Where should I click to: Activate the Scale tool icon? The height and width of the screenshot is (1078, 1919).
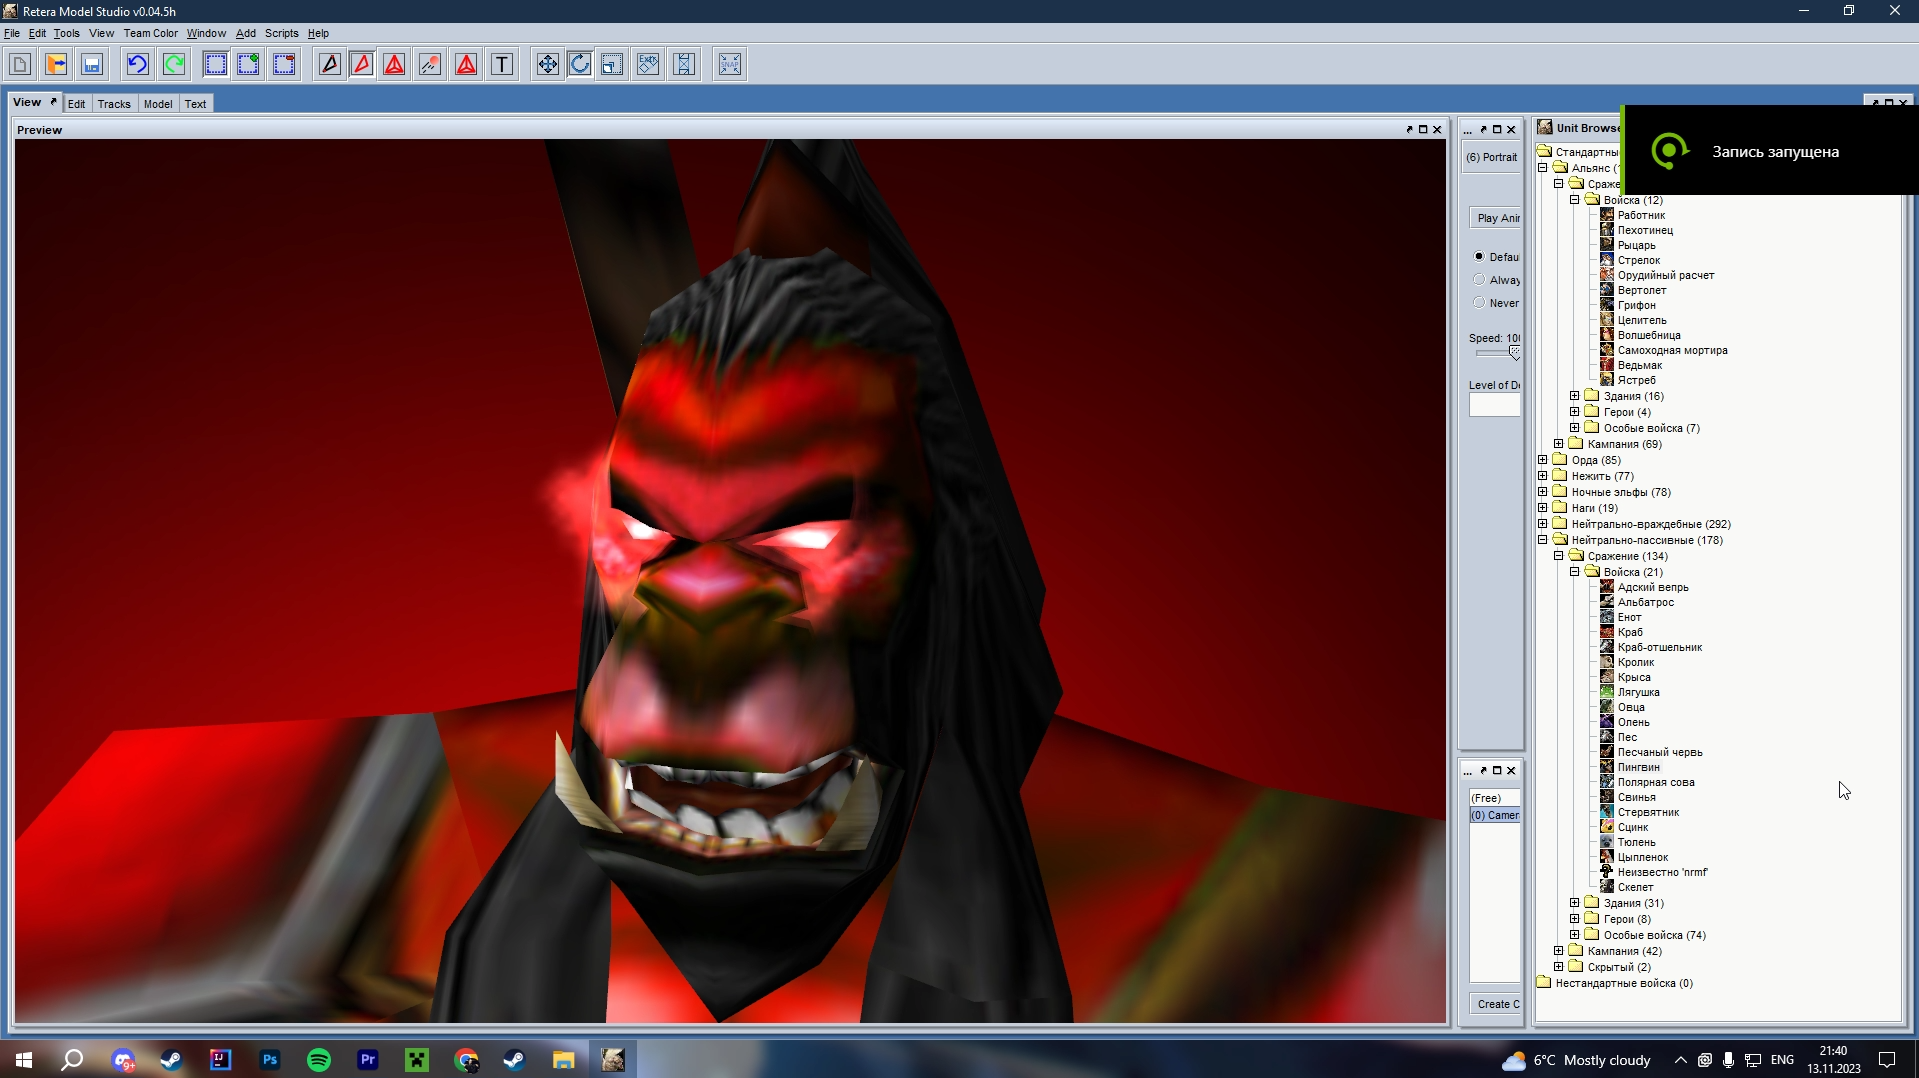tap(612, 65)
